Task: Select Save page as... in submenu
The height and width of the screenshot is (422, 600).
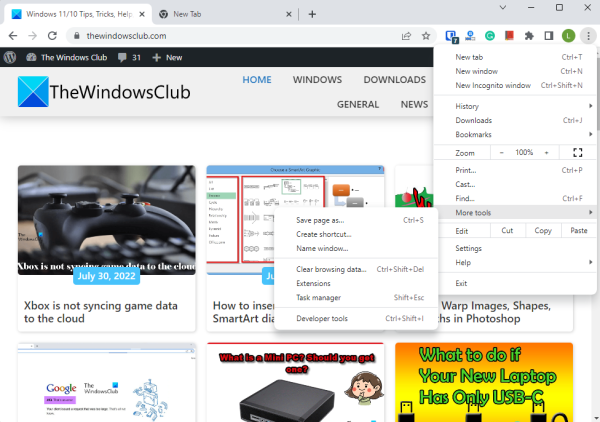Action: pos(356,220)
